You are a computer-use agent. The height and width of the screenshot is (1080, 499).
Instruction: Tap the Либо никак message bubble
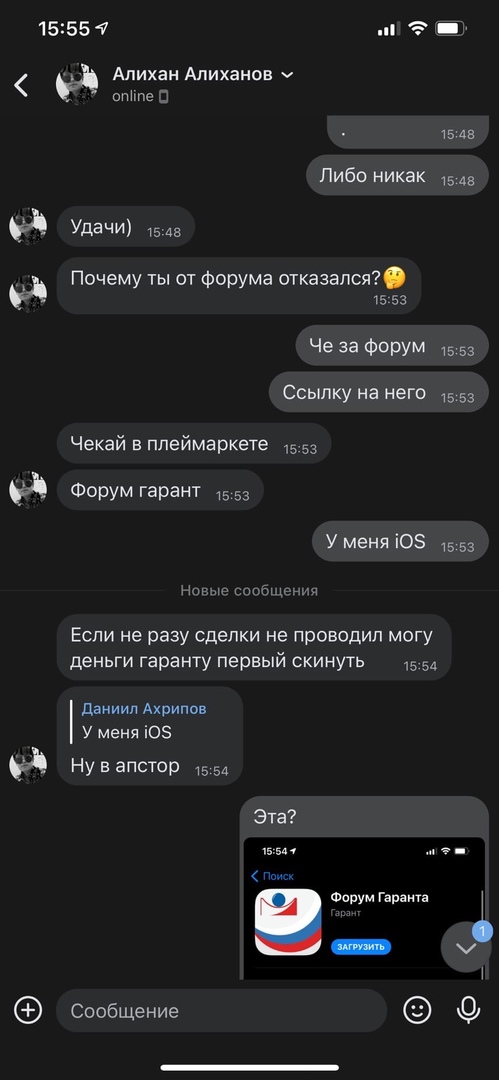tap(397, 175)
